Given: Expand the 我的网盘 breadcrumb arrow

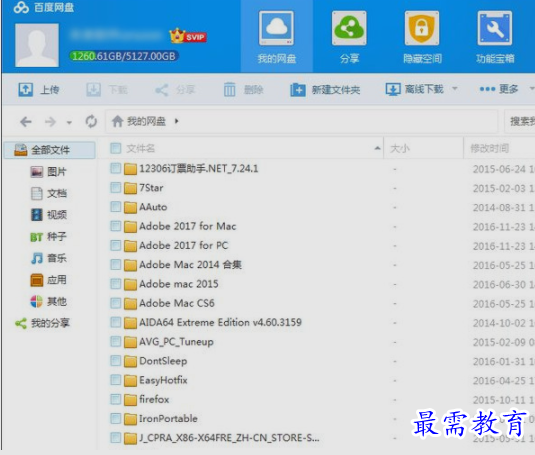Looking at the screenshot, I should (x=177, y=121).
